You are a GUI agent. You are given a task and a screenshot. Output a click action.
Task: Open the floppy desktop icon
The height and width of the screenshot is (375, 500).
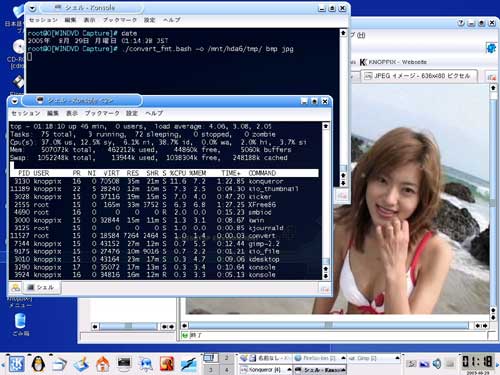coord(18,82)
